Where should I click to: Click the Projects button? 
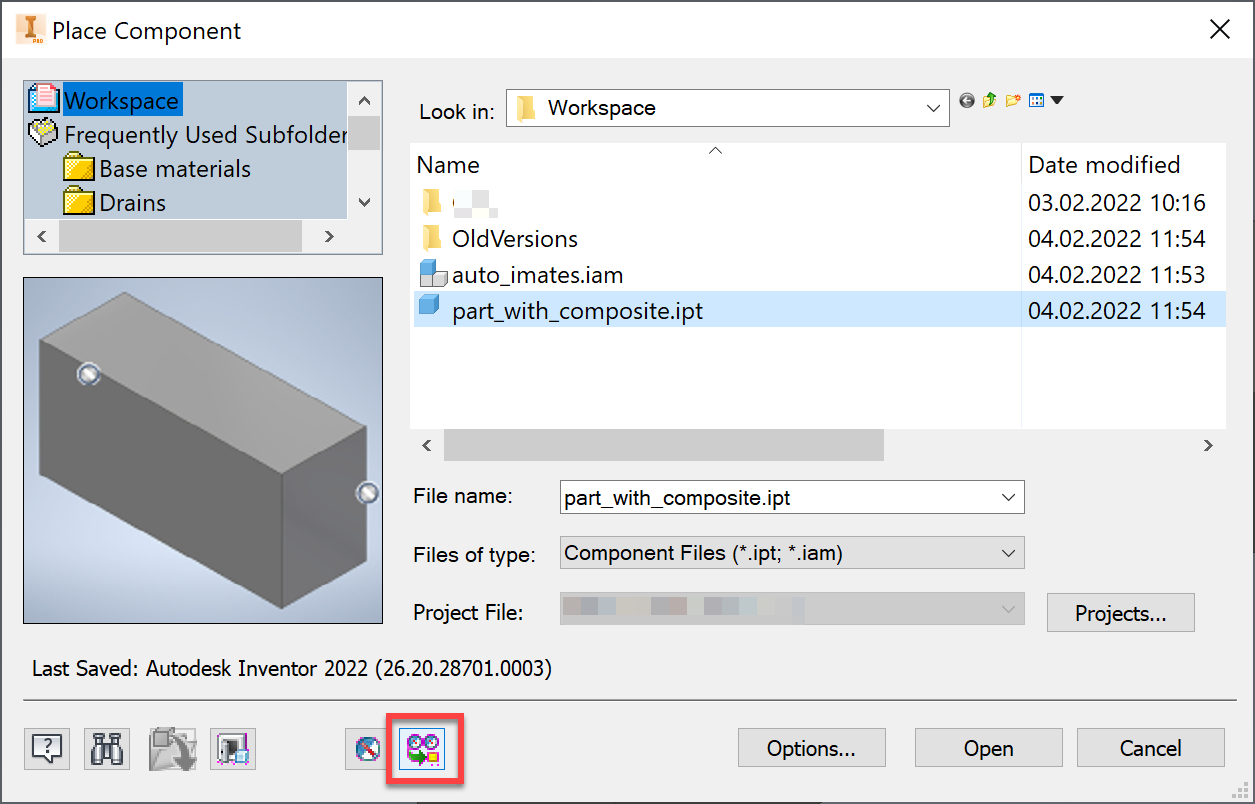click(1119, 612)
